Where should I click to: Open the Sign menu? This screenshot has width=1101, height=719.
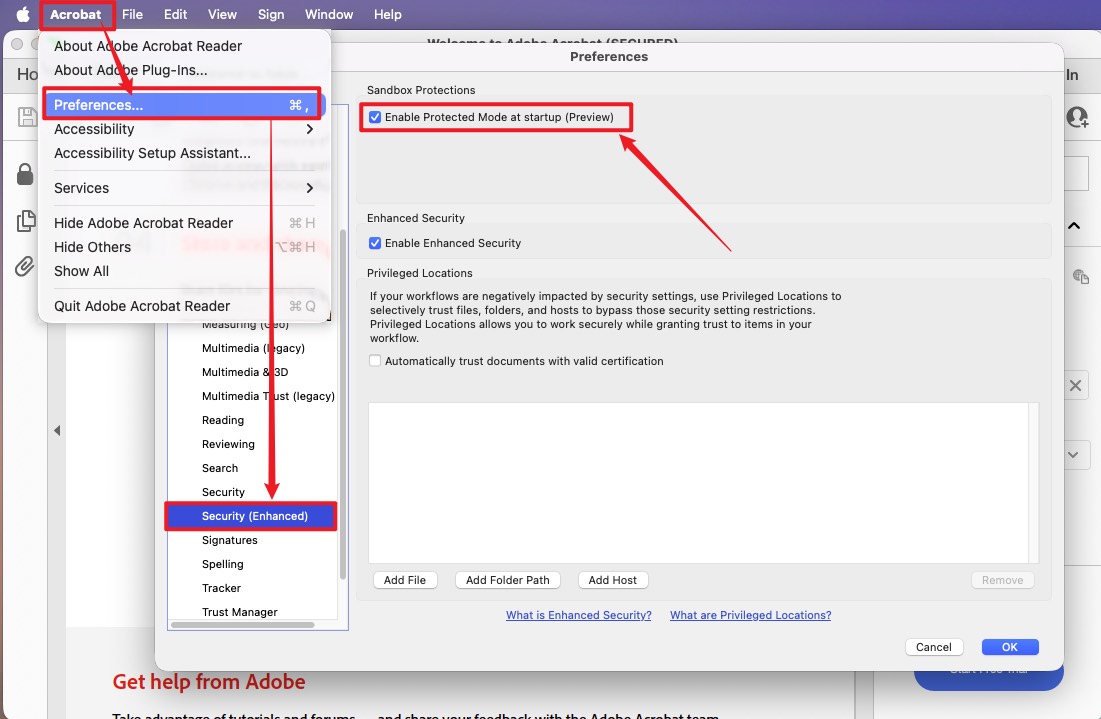point(271,14)
